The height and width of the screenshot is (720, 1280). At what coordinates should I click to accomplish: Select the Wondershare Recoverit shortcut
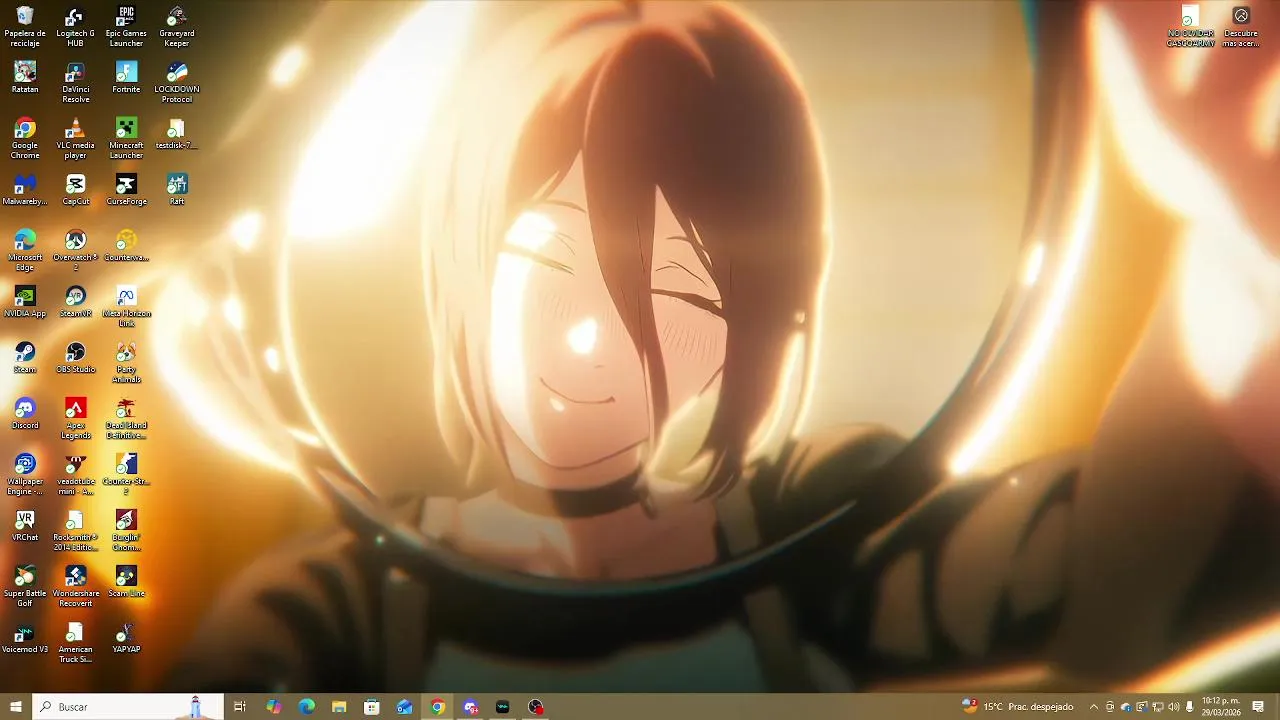(75, 587)
